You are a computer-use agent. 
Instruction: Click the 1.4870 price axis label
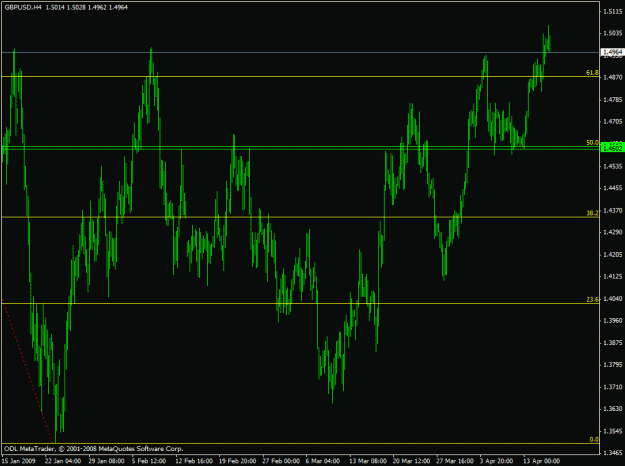pyautogui.click(x=613, y=78)
